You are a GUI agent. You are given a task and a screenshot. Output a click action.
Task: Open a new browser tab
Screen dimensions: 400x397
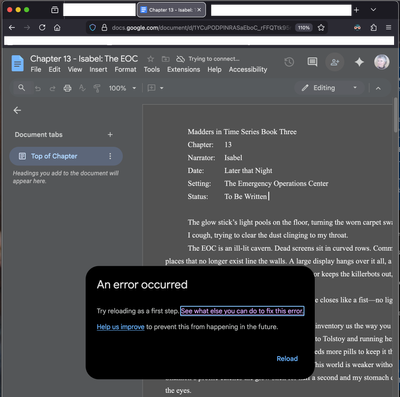click(x=356, y=10)
